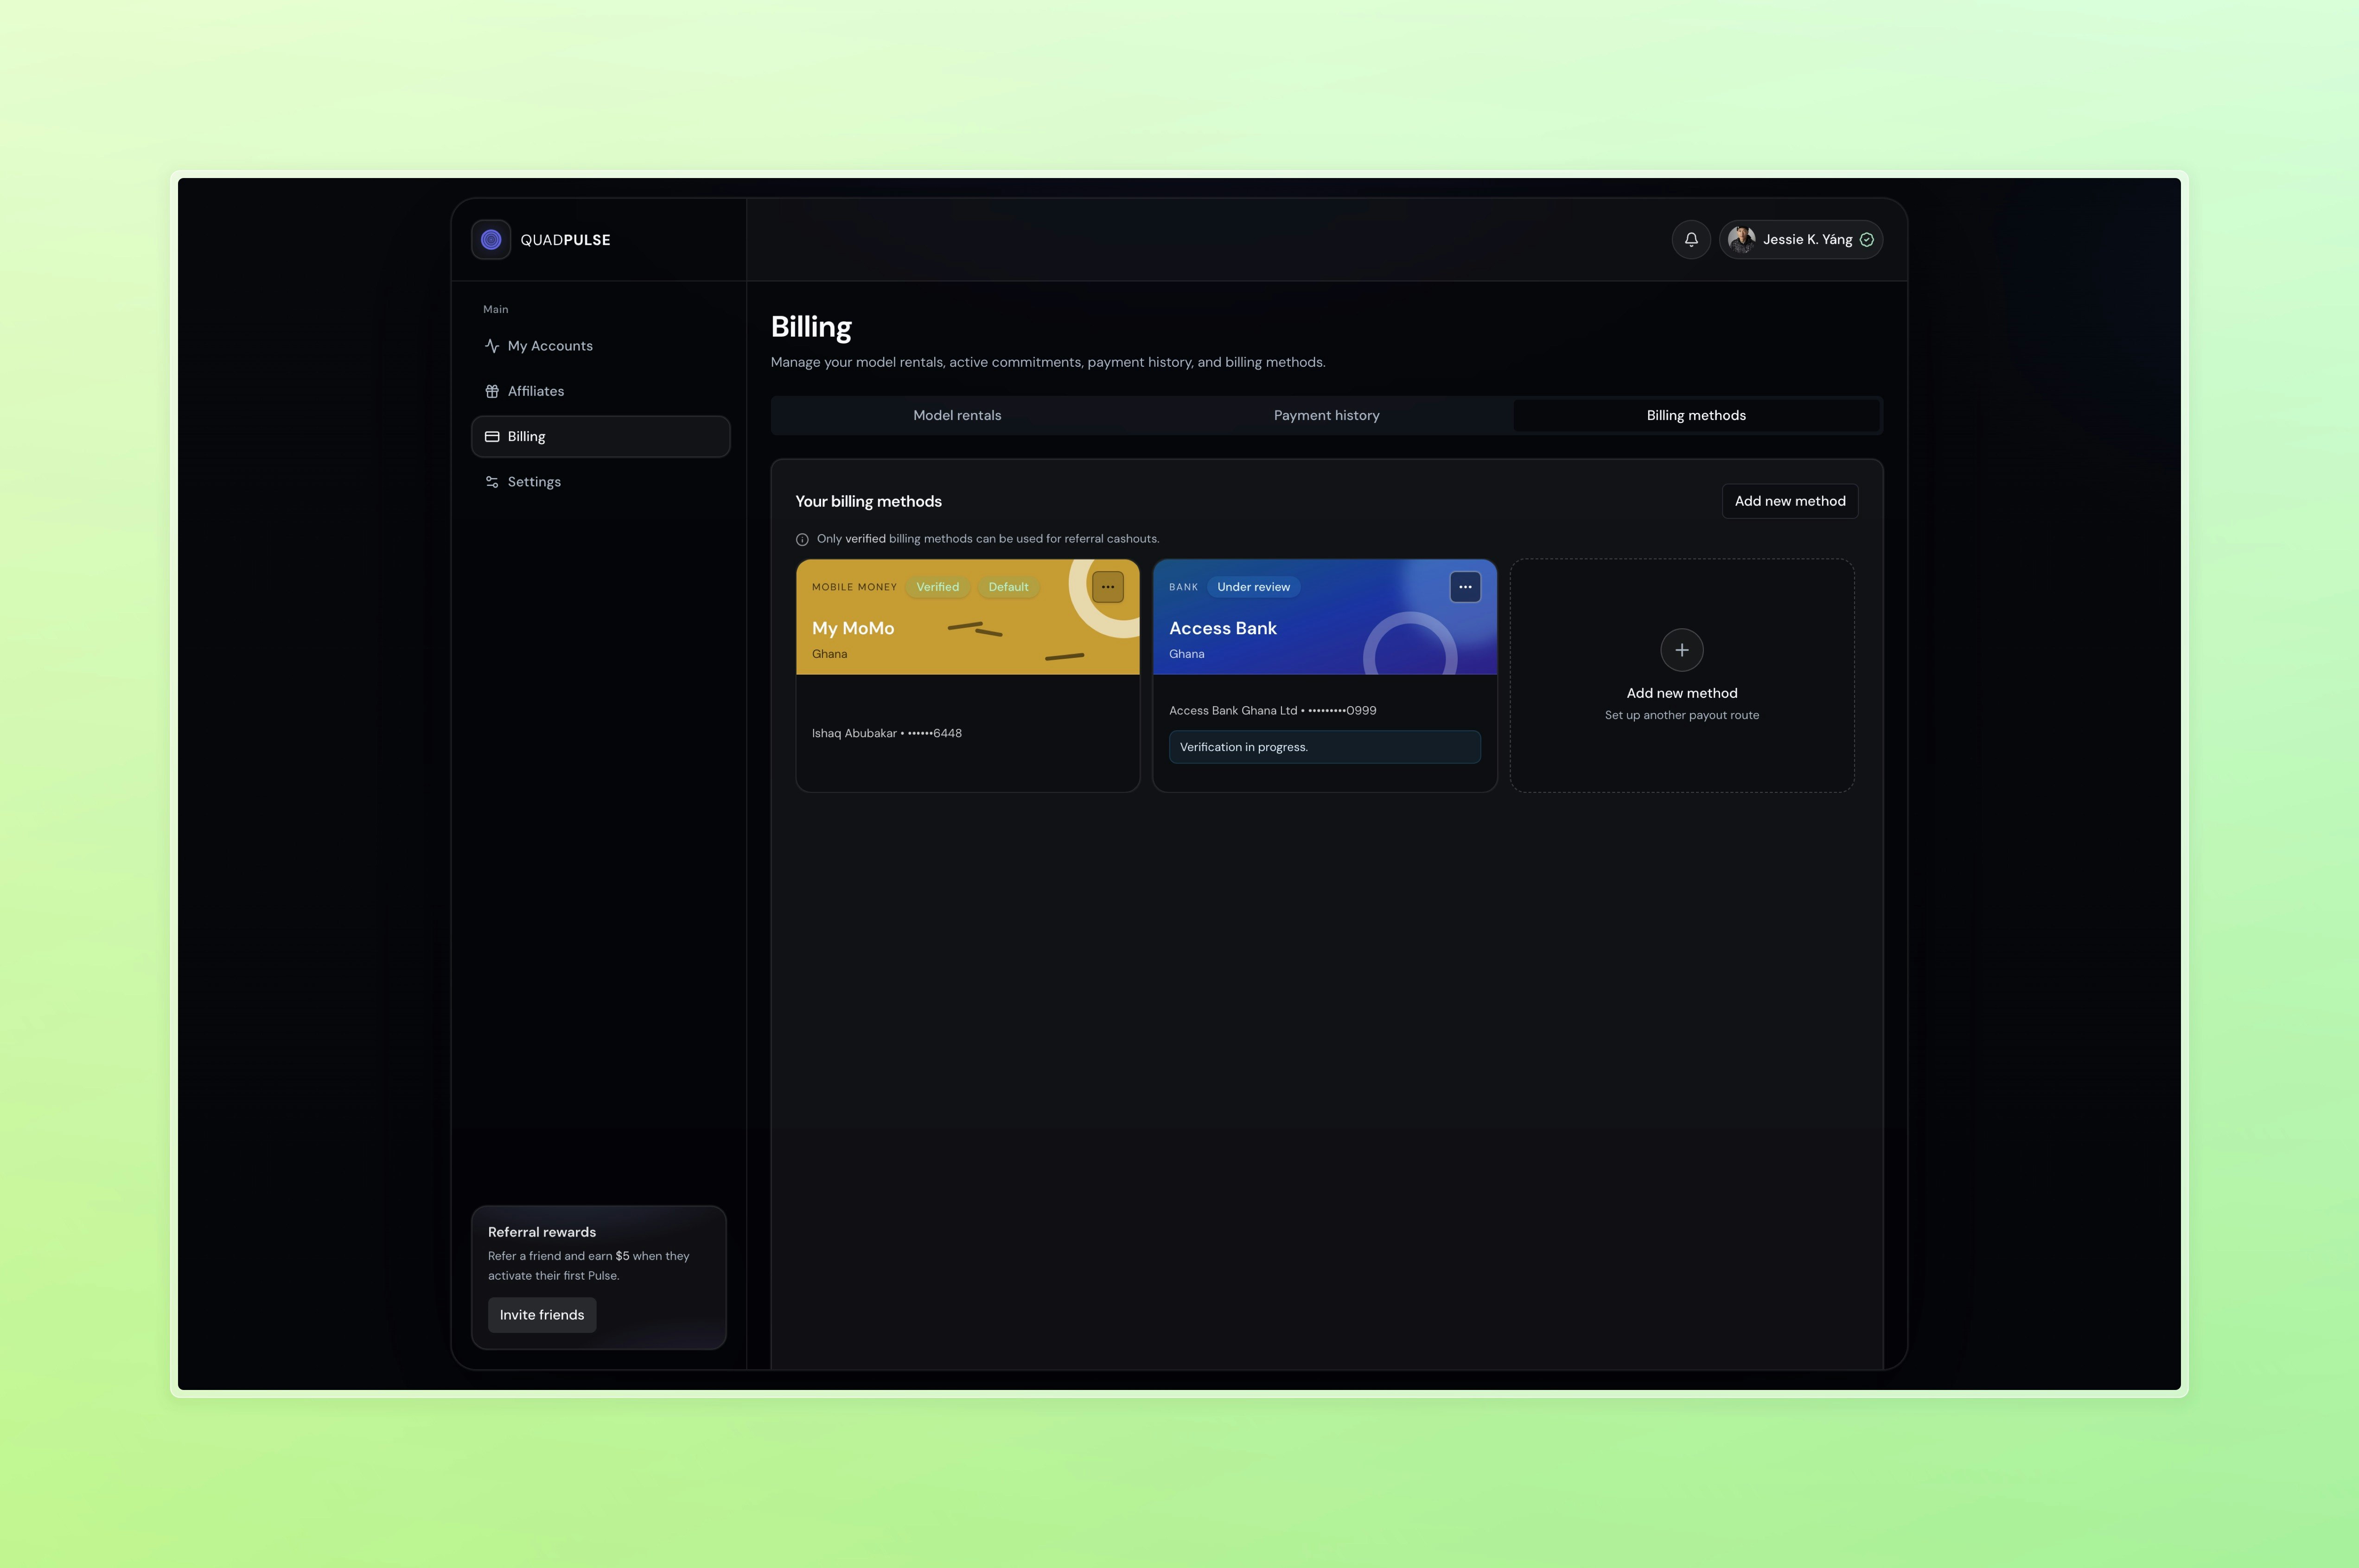The width and height of the screenshot is (2359, 1568).
Task: Open the Access Bank card options menu
Action: click(1464, 587)
